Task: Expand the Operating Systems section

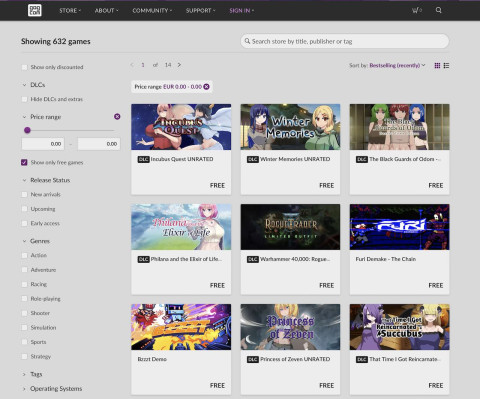Action: pyautogui.click(x=52, y=389)
